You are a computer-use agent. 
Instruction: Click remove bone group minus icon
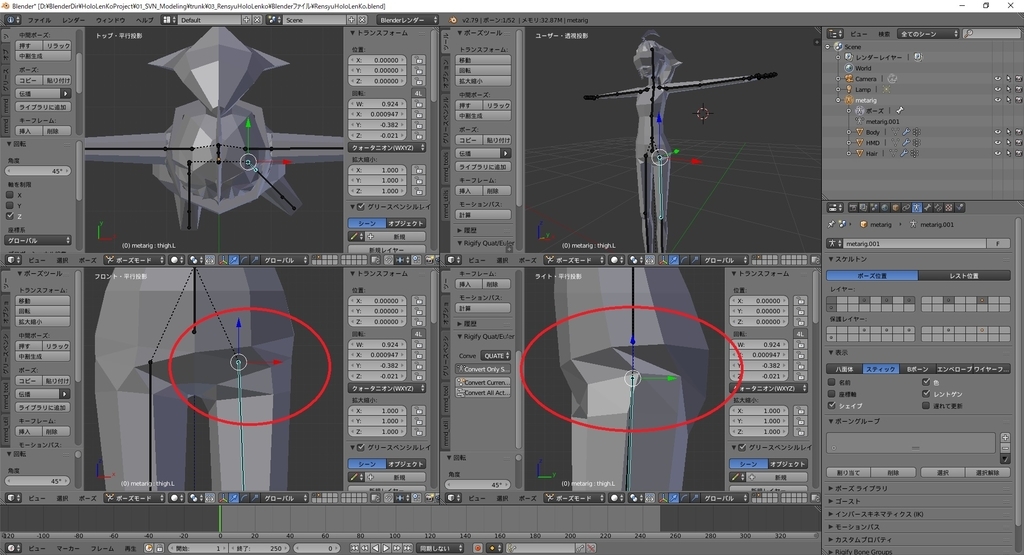1005,448
